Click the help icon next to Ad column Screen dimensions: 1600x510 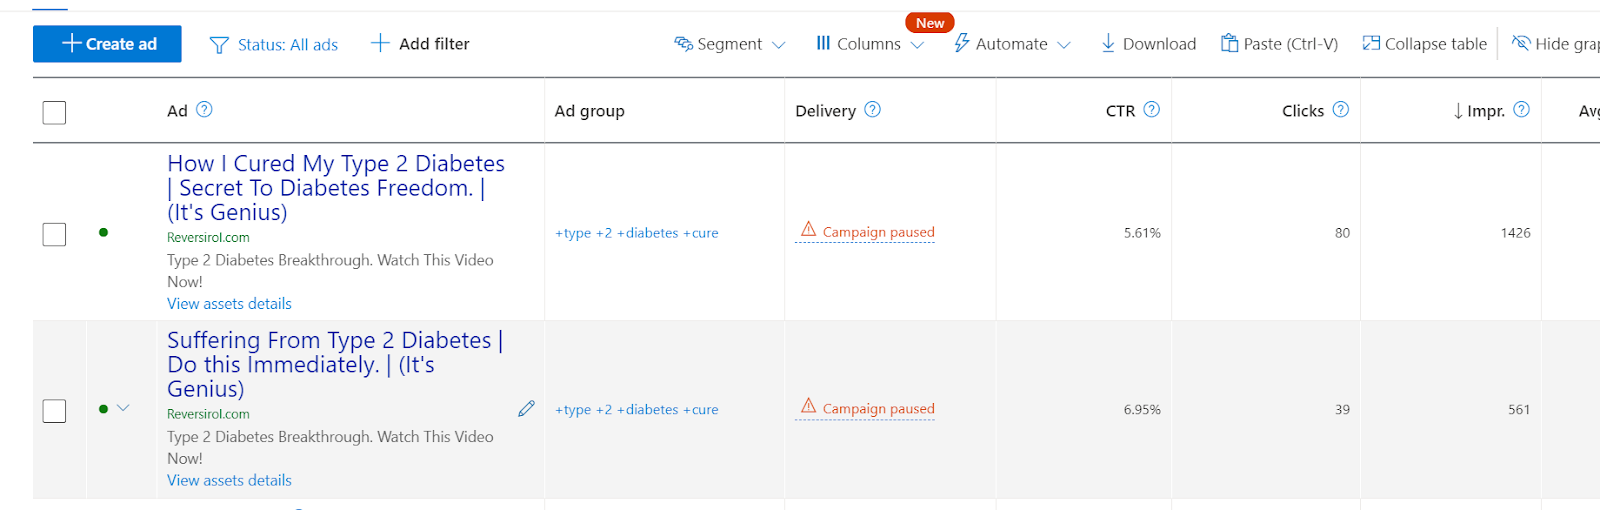[x=204, y=110]
